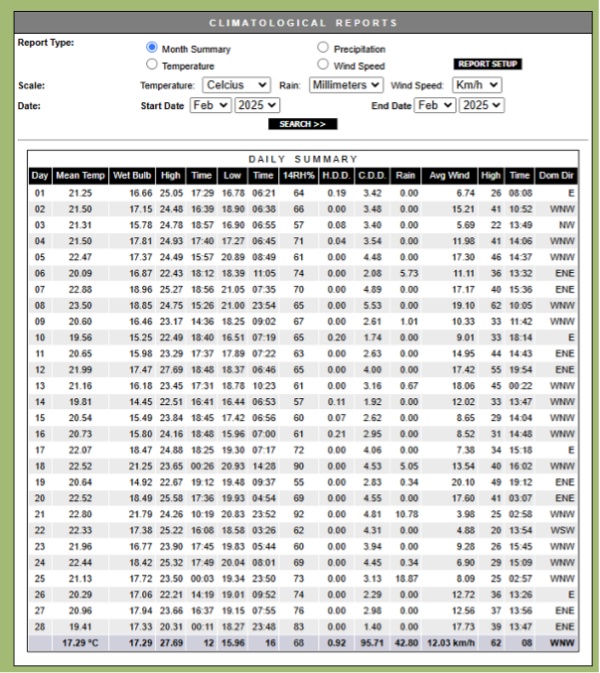Choose the Precipitation report type
The image size is (600, 673).
[x=323, y=47]
